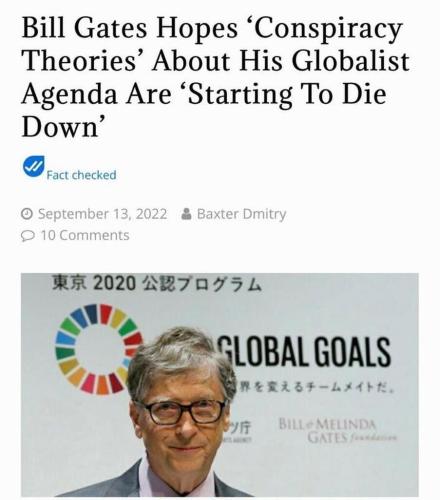440x500 pixels.
Task: Click the comment bubble icon
Action: coord(27,236)
